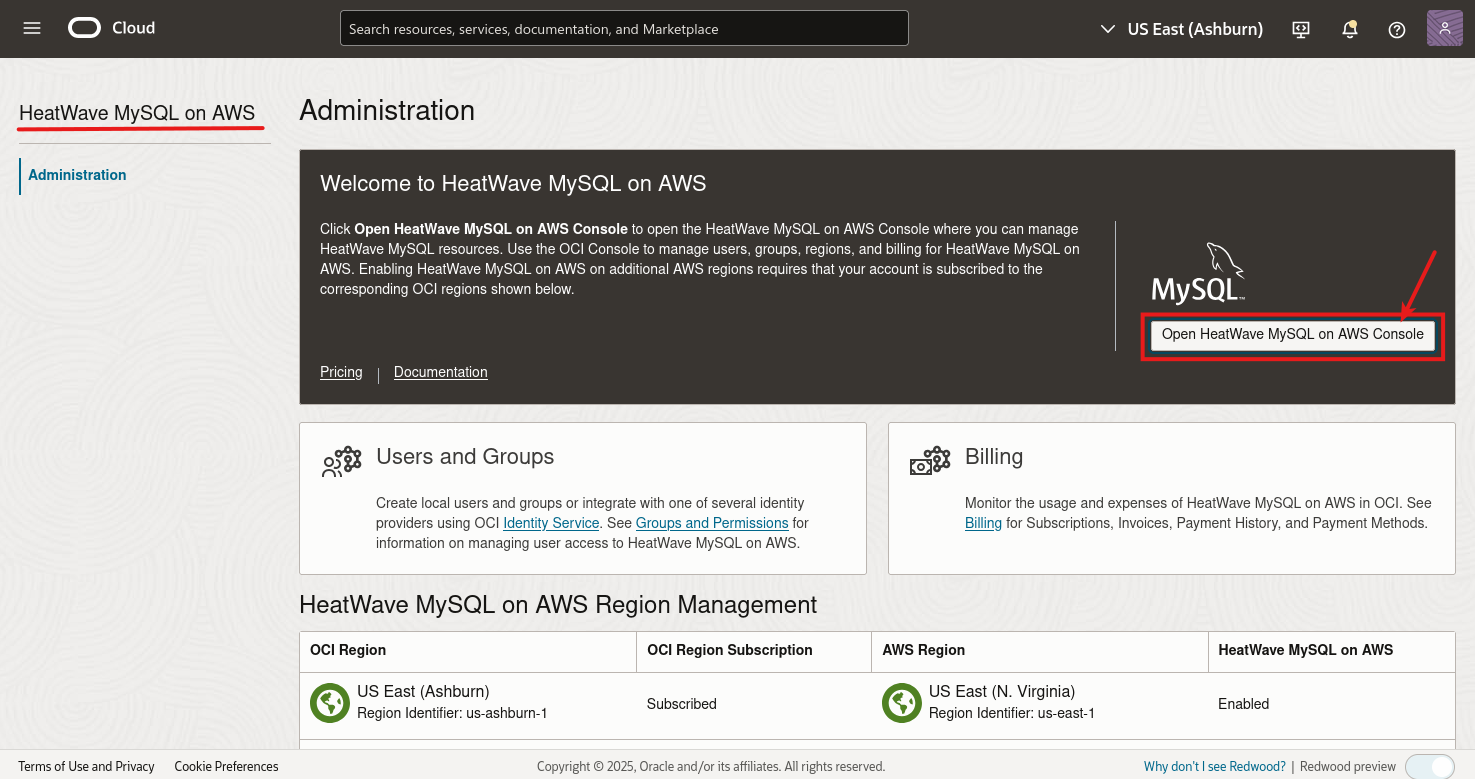Follow the Identity Service link
This screenshot has width=1475, height=779.
point(551,523)
